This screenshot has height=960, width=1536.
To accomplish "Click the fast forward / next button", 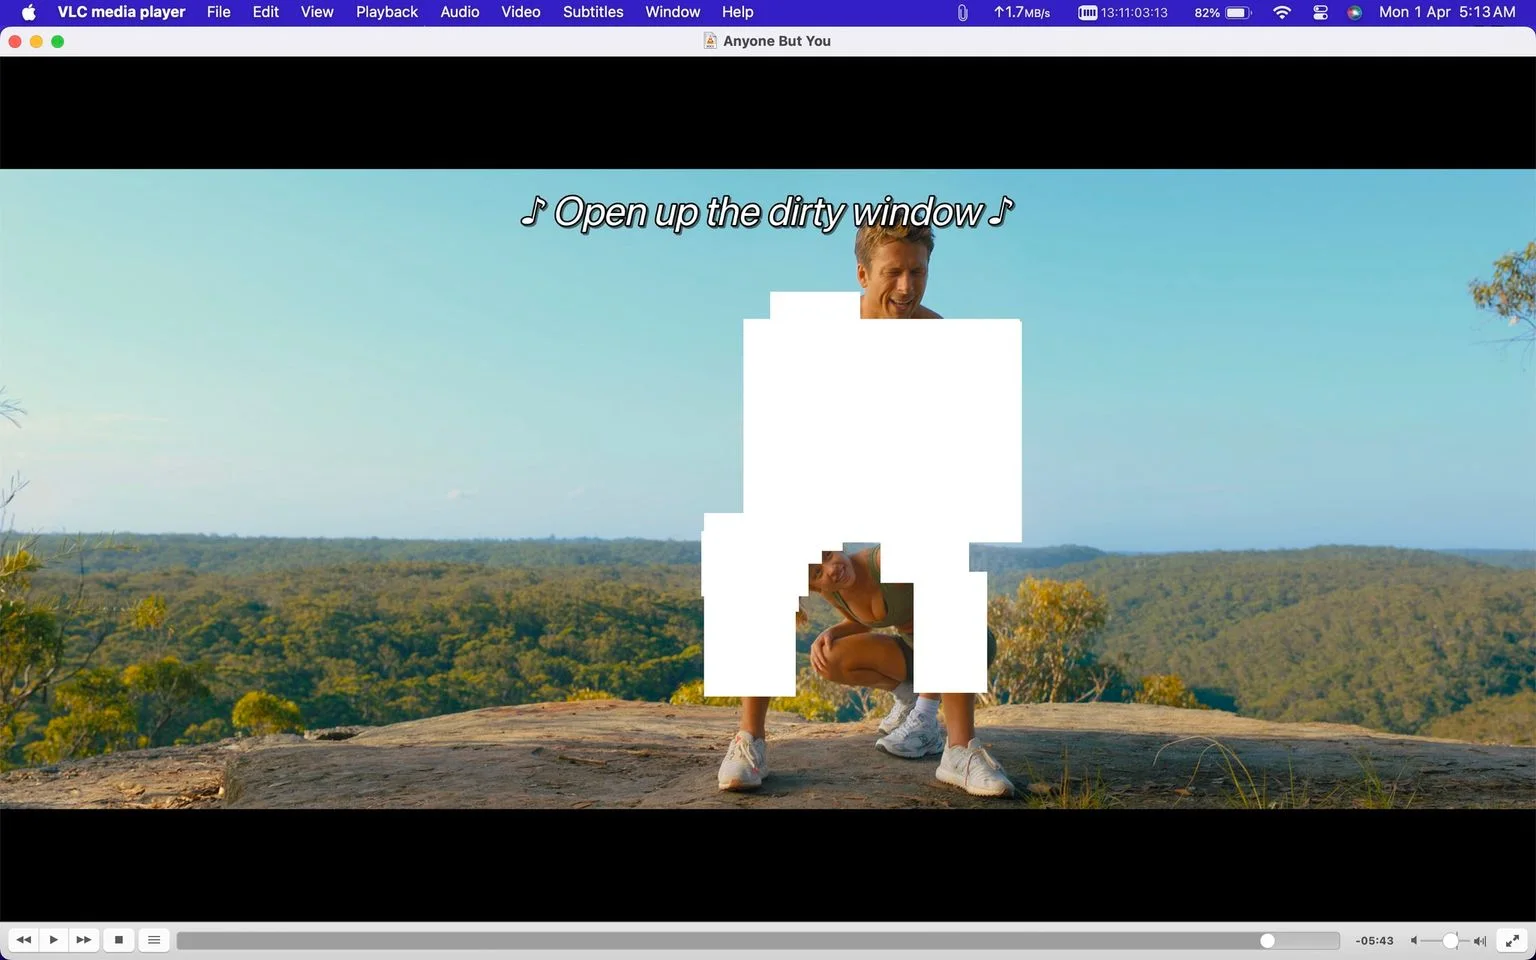I will (84, 940).
